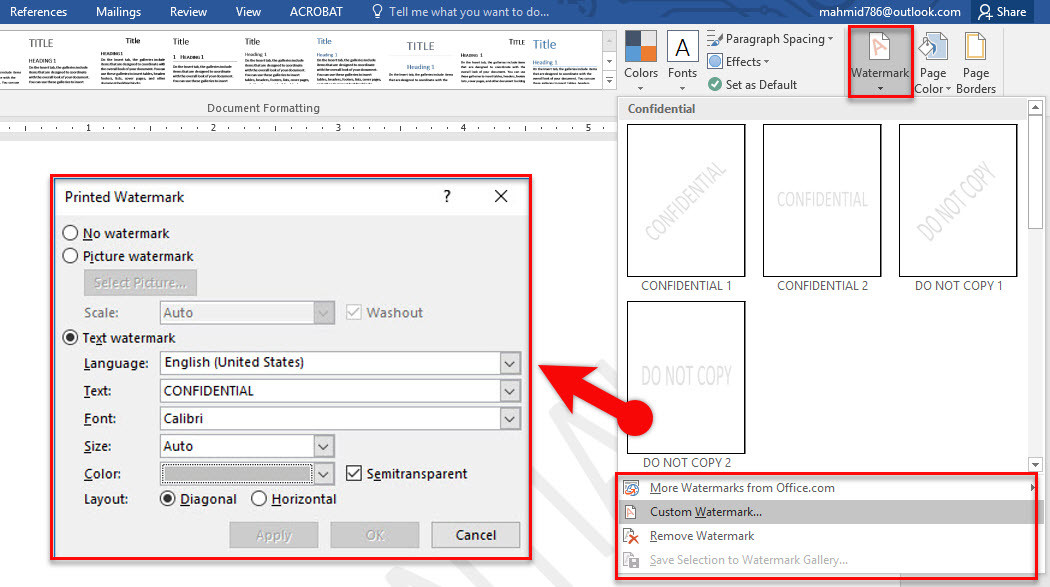The height and width of the screenshot is (587, 1050).
Task: Toggle the Semitransparent checkbox
Action: pos(354,473)
